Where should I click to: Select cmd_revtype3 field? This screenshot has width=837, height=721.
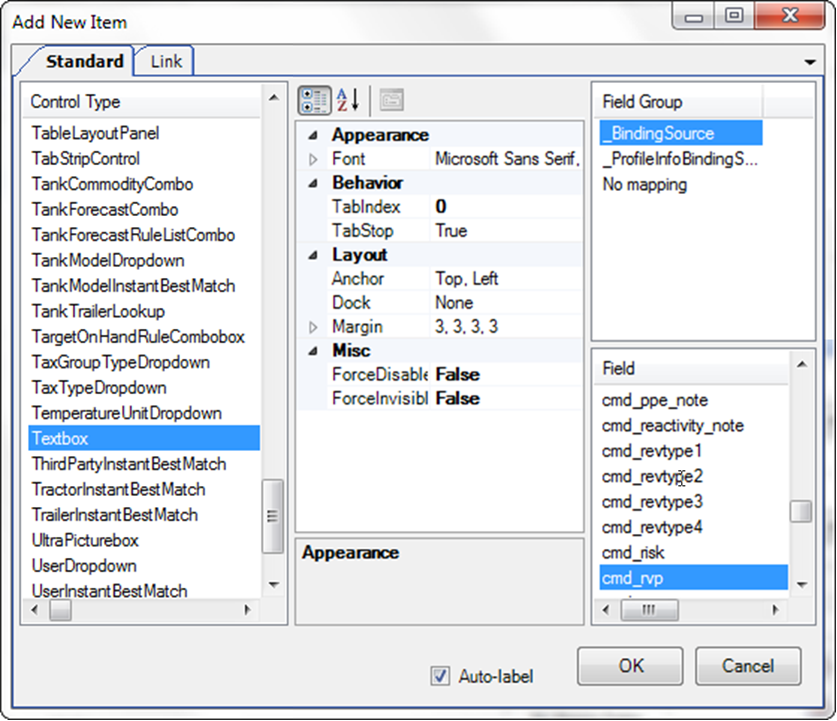coord(652,502)
